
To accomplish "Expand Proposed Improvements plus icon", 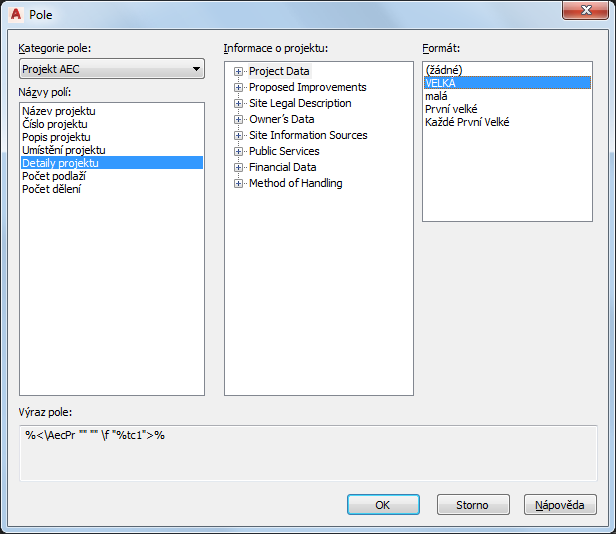I will tap(238, 88).
